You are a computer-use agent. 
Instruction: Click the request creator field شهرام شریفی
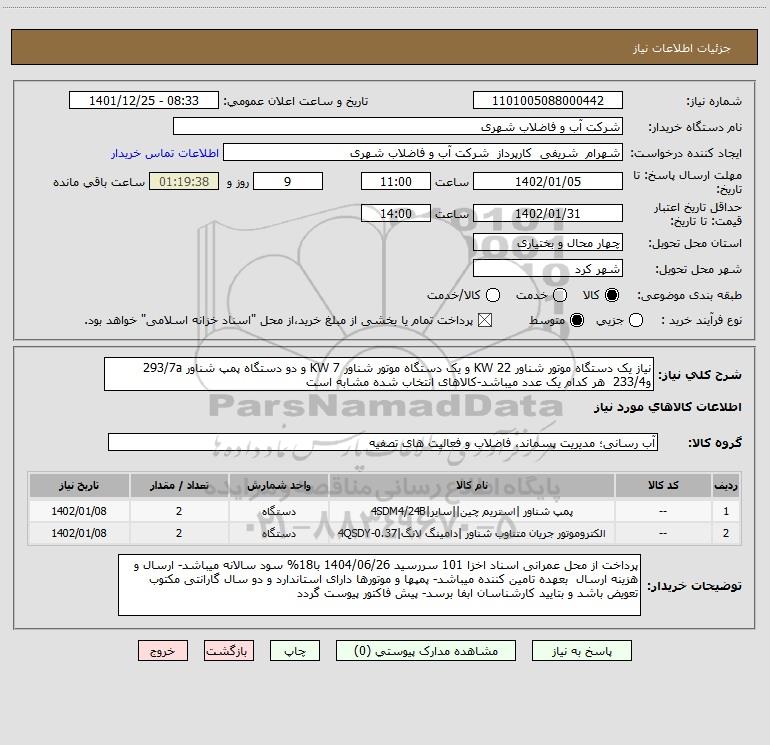click(x=423, y=152)
